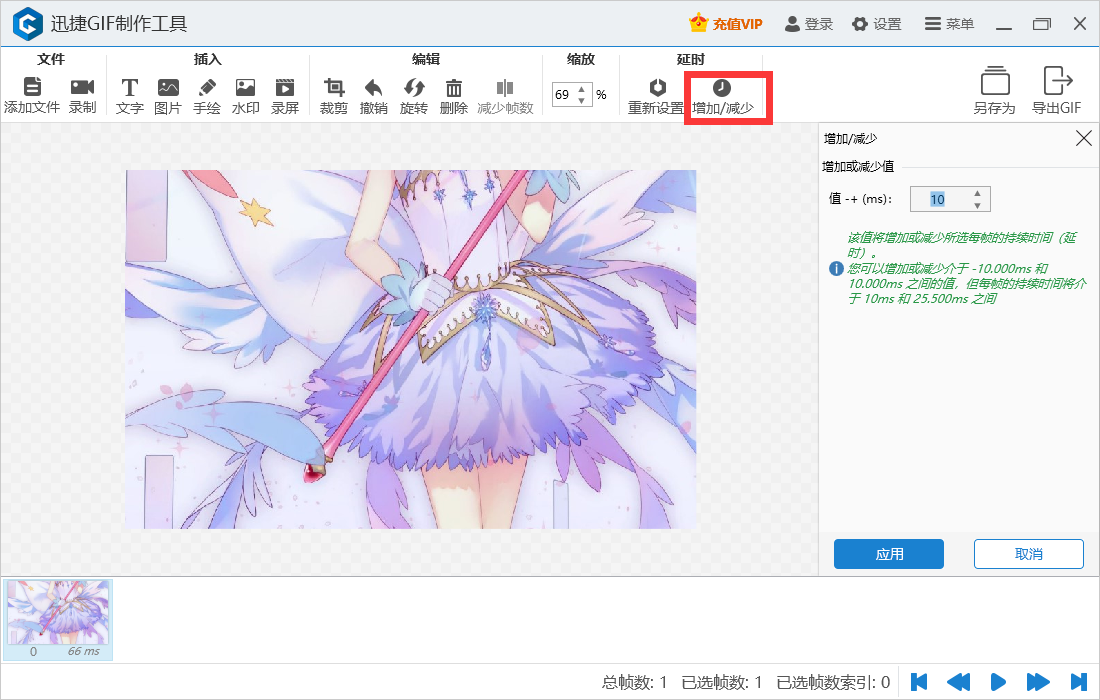Click the 添加文件 add file icon

coord(32,87)
